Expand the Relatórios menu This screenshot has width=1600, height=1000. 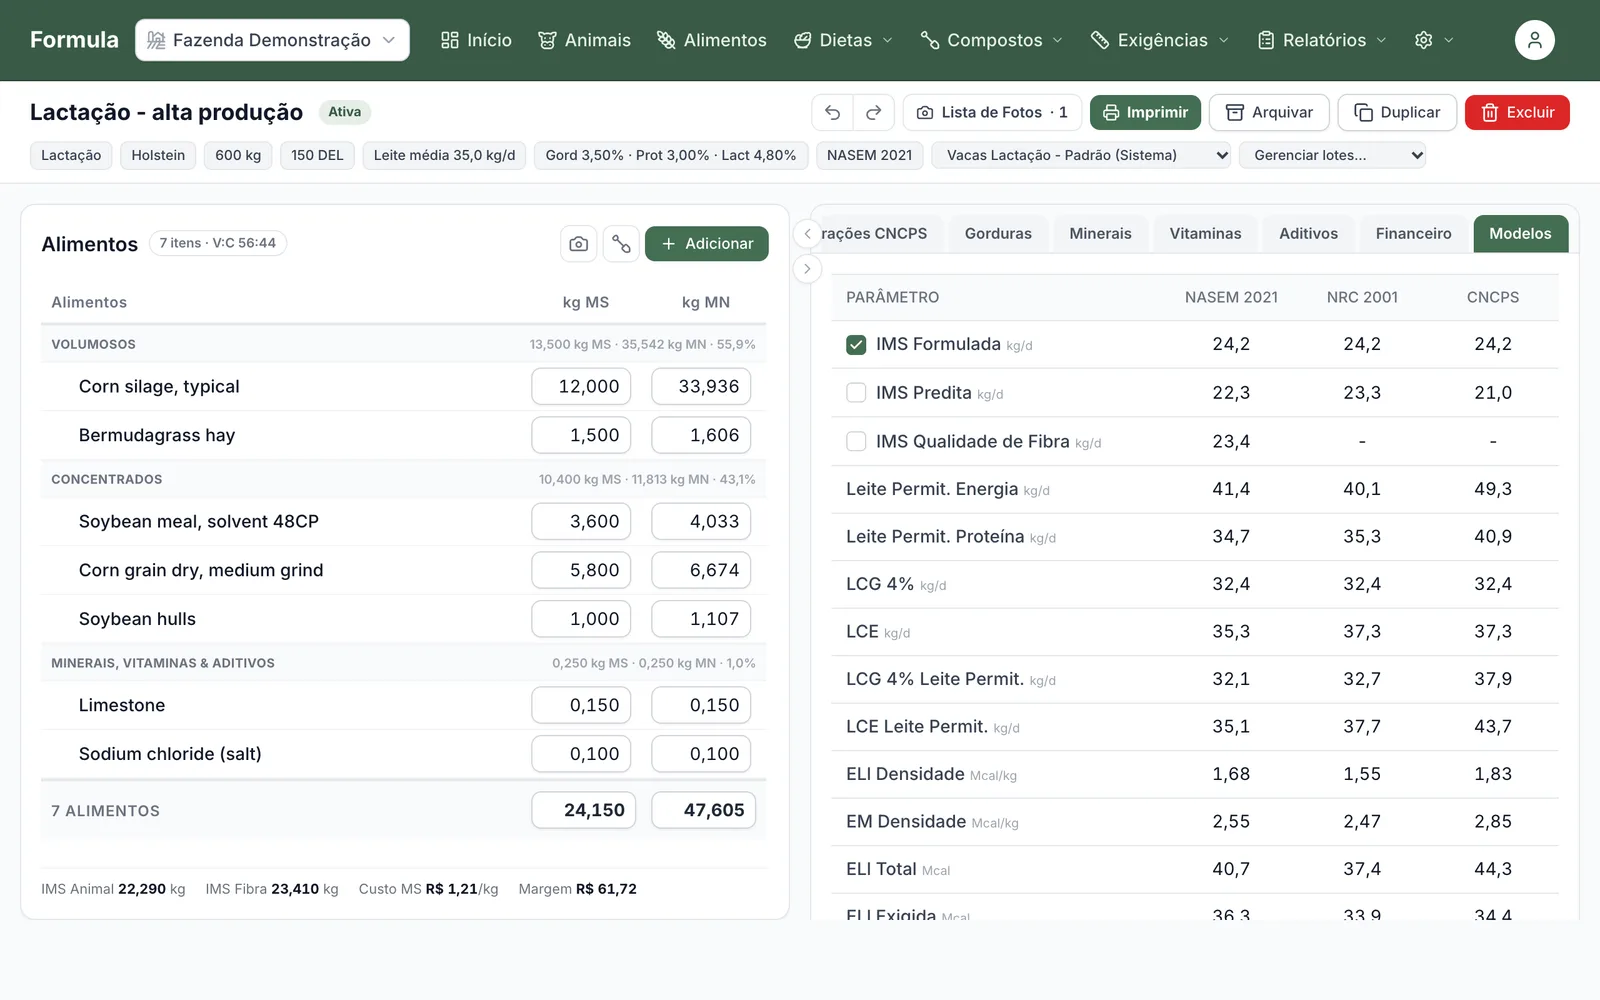(x=1322, y=40)
